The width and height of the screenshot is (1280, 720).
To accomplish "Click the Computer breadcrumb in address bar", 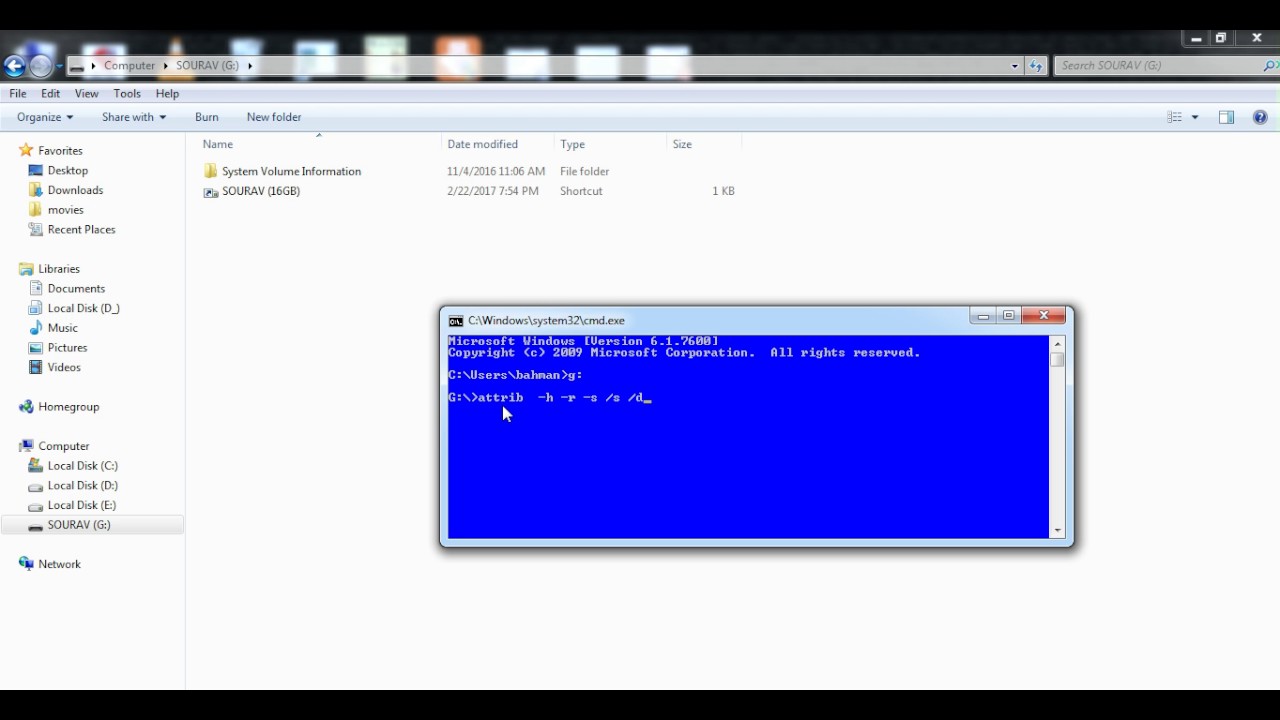I will (x=130, y=66).
